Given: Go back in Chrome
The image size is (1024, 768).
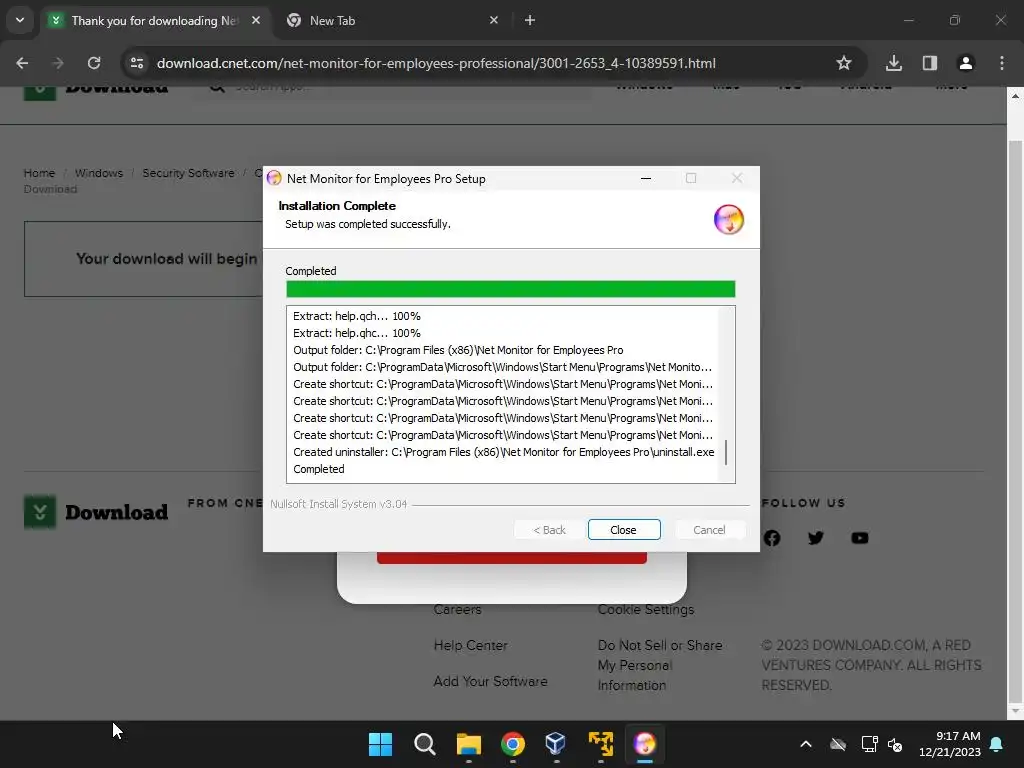Looking at the screenshot, I should tap(22, 63).
